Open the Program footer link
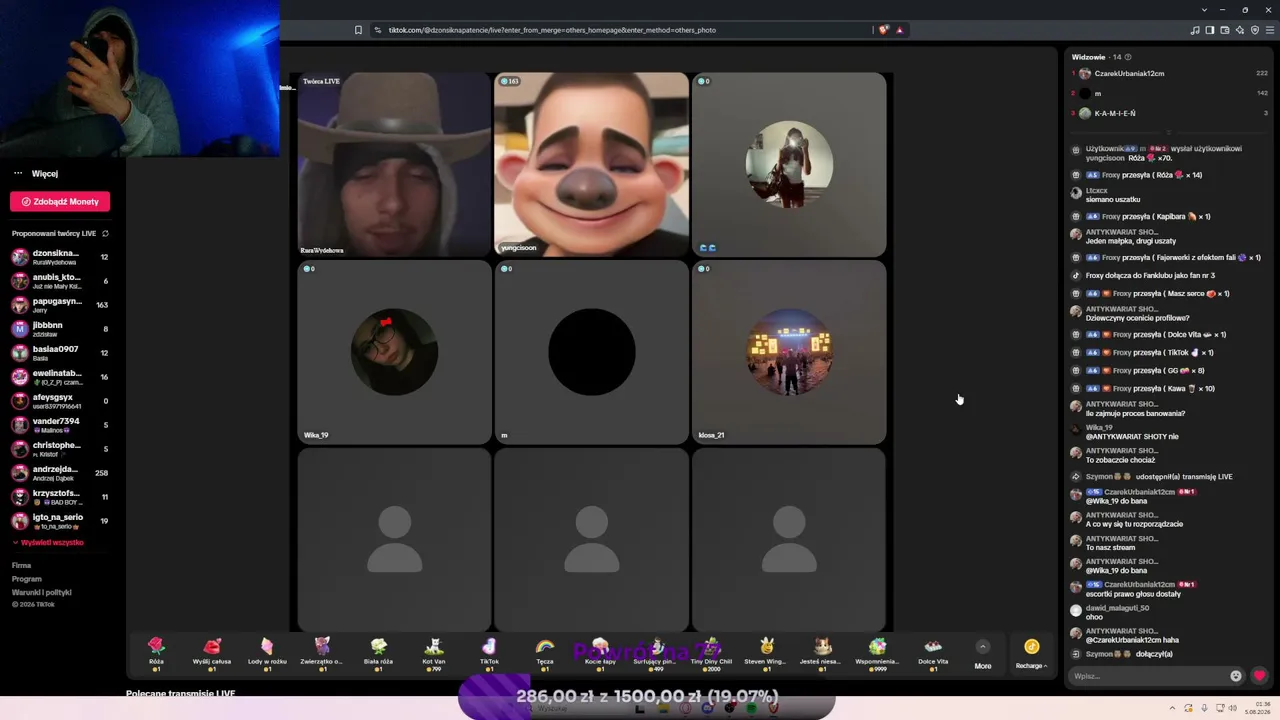The image size is (1280, 720). coord(27,579)
